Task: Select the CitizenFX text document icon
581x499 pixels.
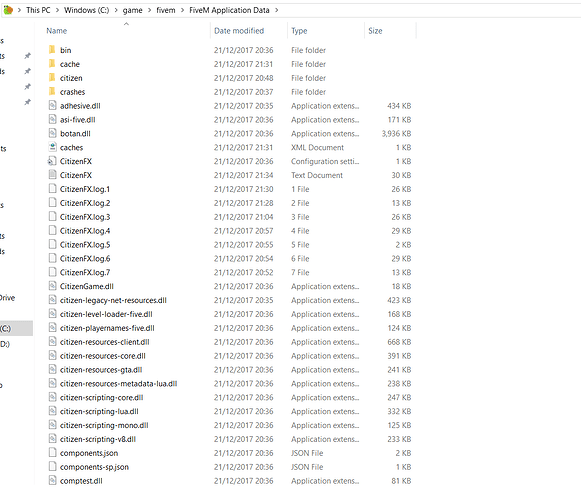Action: click(x=53, y=175)
